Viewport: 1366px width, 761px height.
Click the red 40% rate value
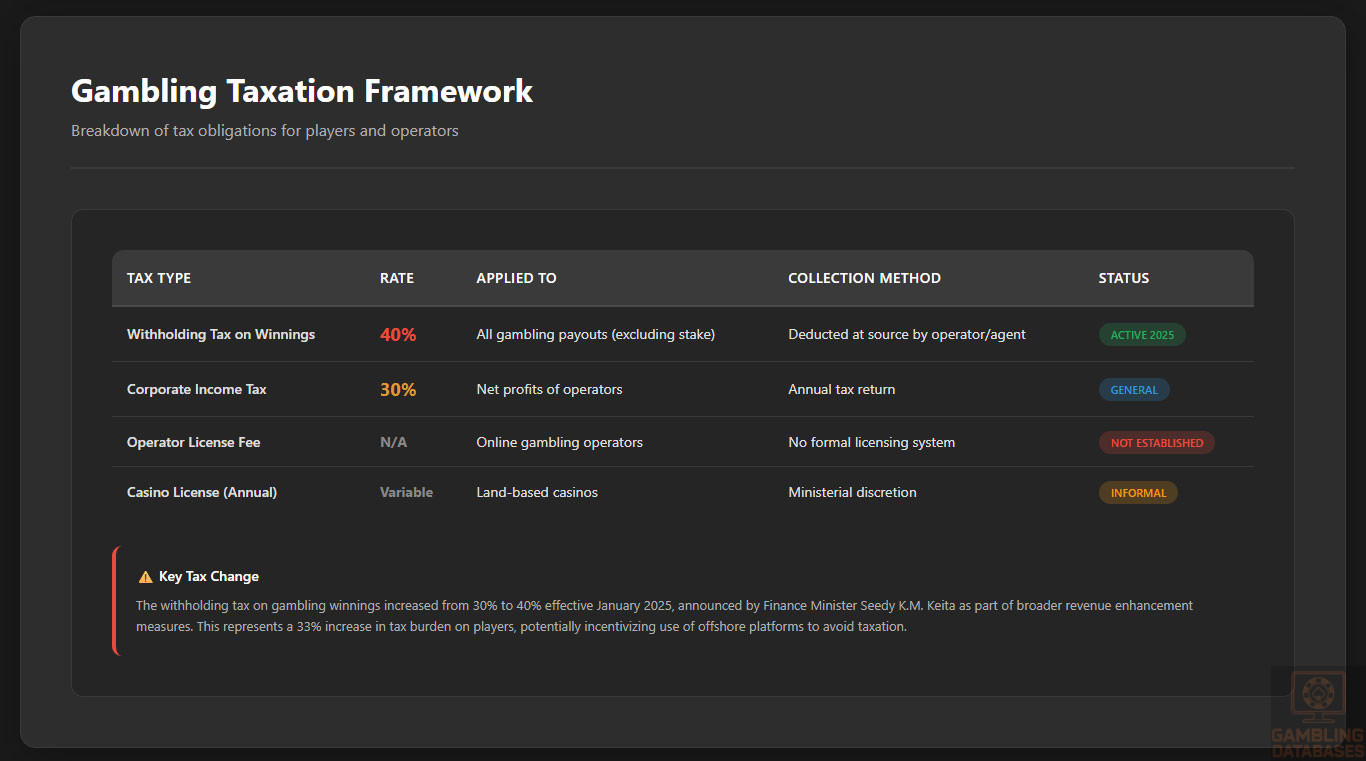point(398,335)
